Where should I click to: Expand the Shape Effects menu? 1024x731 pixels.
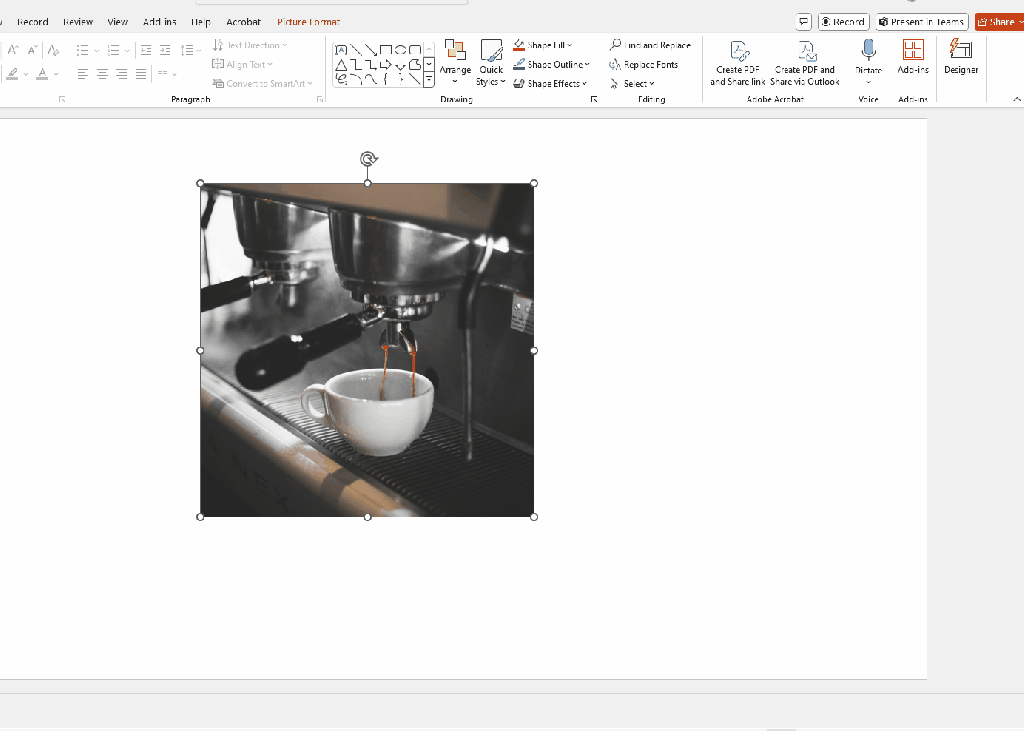click(552, 84)
